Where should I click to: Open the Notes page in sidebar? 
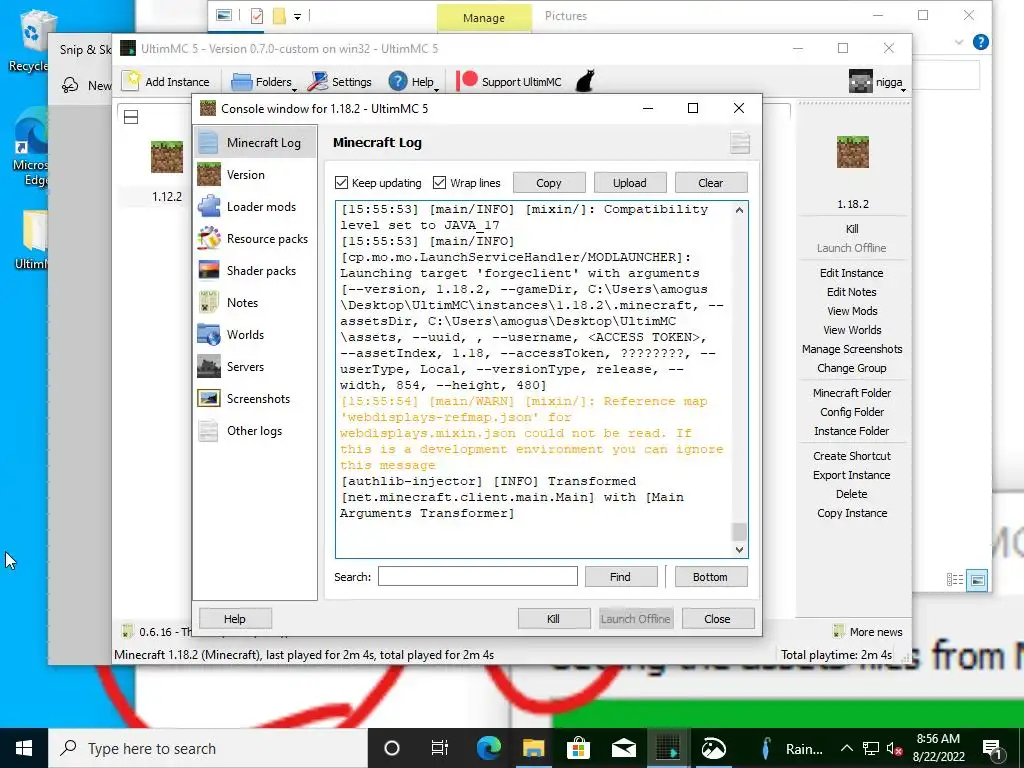pos(255,302)
